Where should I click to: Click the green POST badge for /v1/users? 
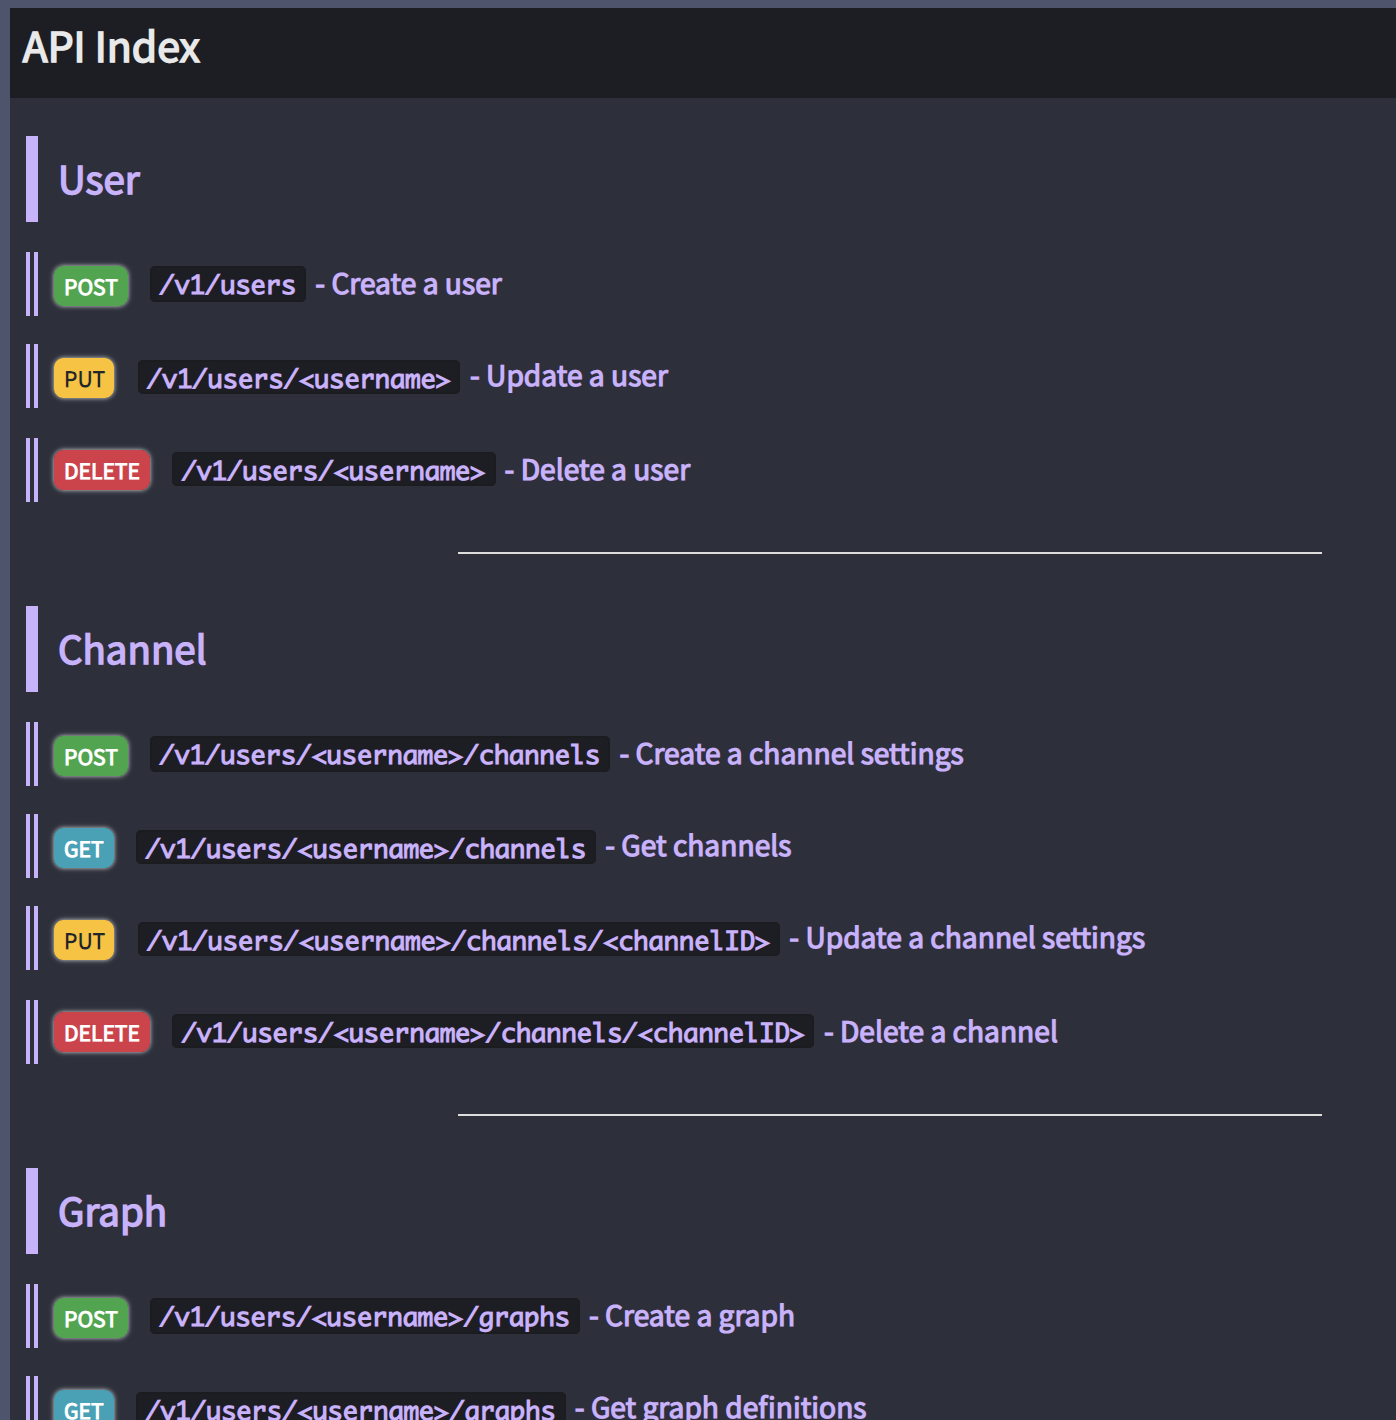pyautogui.click(x=91, y=287)
